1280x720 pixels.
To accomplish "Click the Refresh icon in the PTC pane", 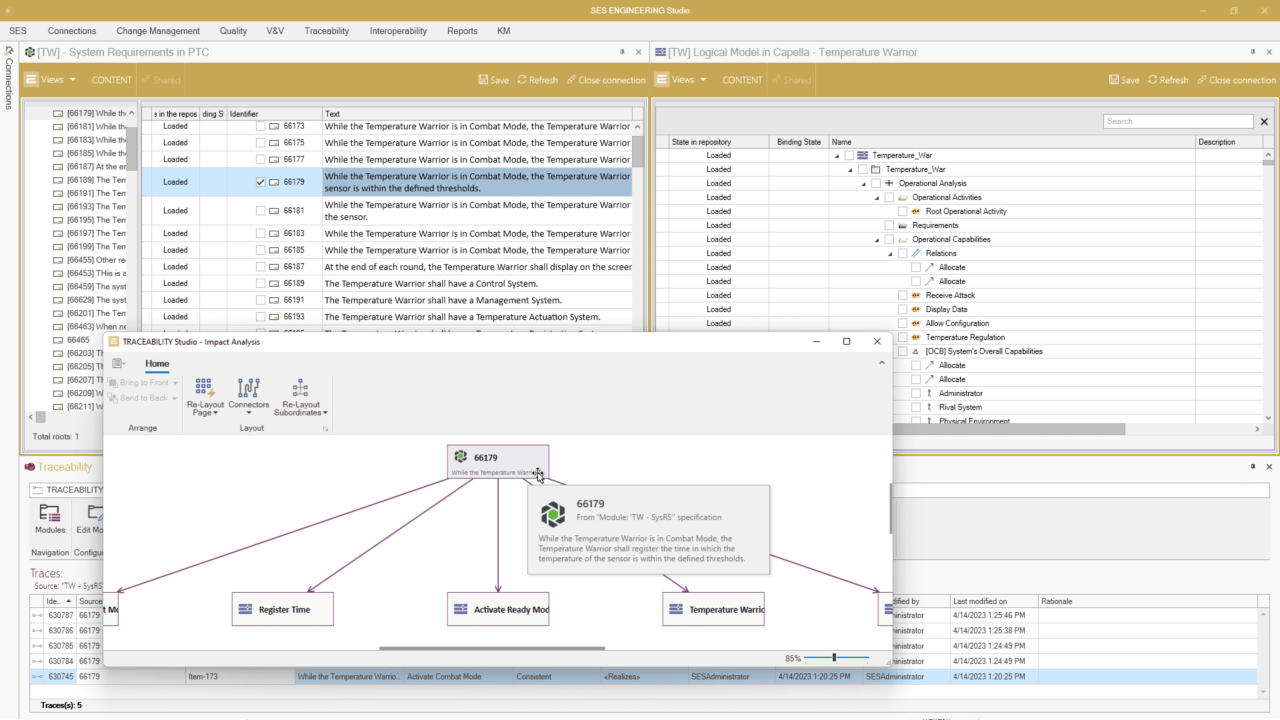I will click(537, 79).
